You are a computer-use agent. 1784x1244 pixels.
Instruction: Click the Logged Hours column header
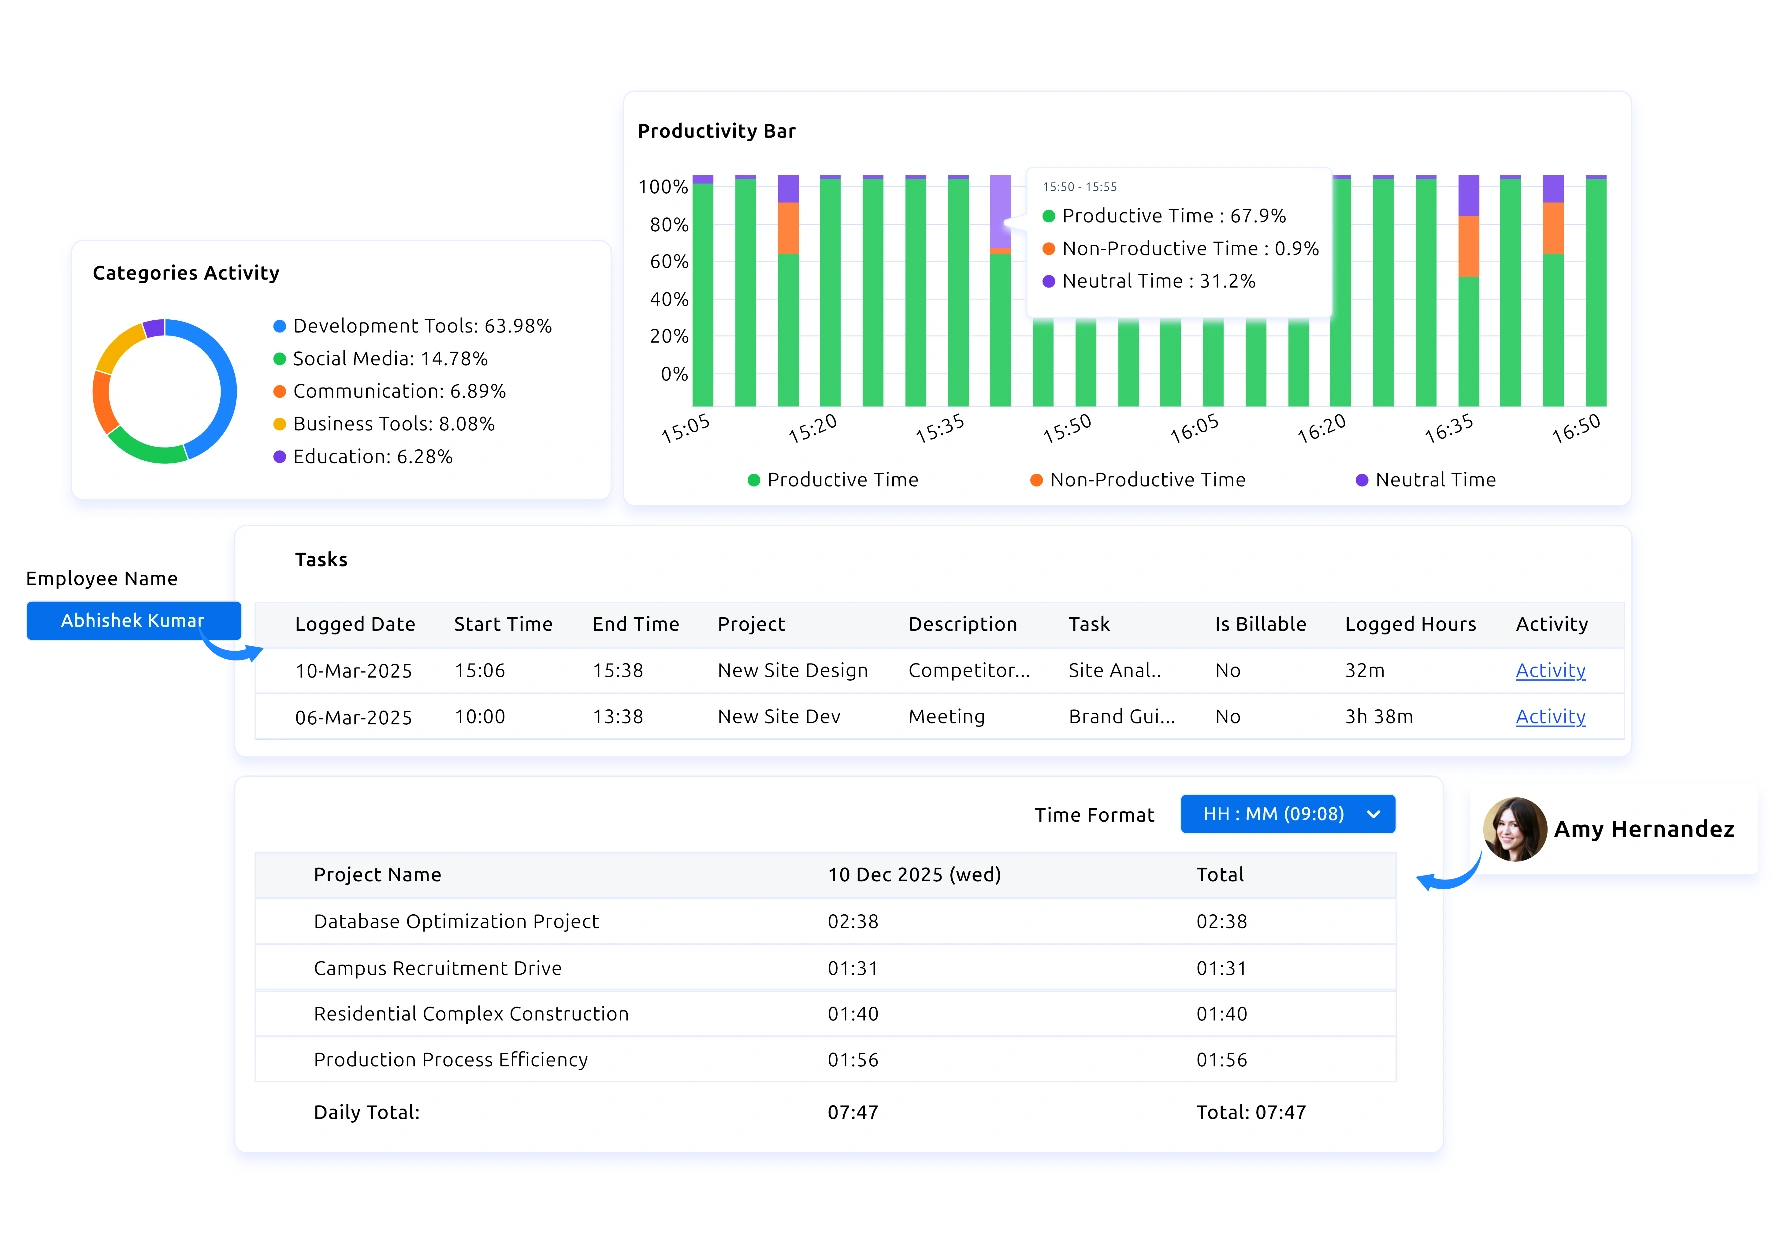tap(1410, 624)
